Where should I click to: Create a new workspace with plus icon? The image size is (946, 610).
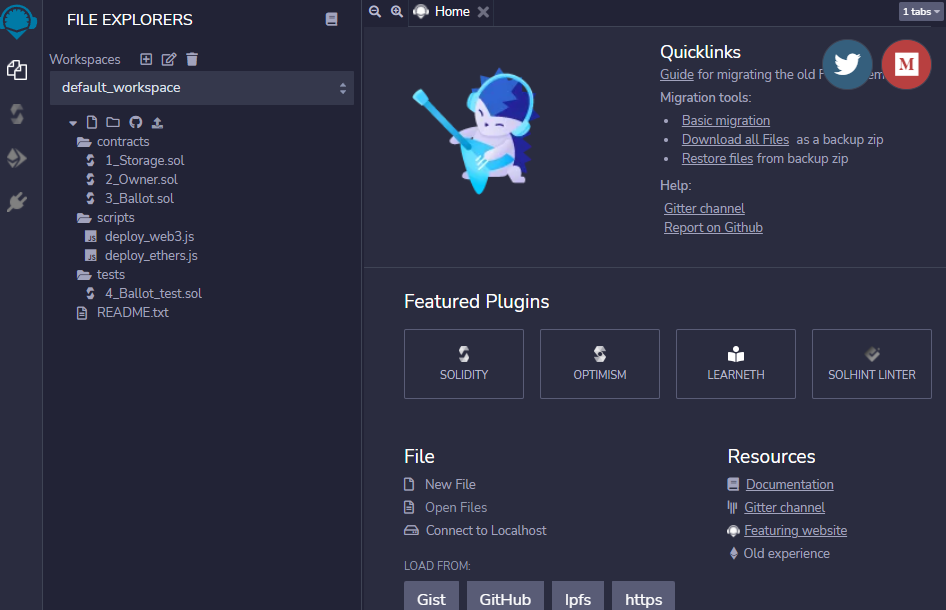(x=146, y=59)
